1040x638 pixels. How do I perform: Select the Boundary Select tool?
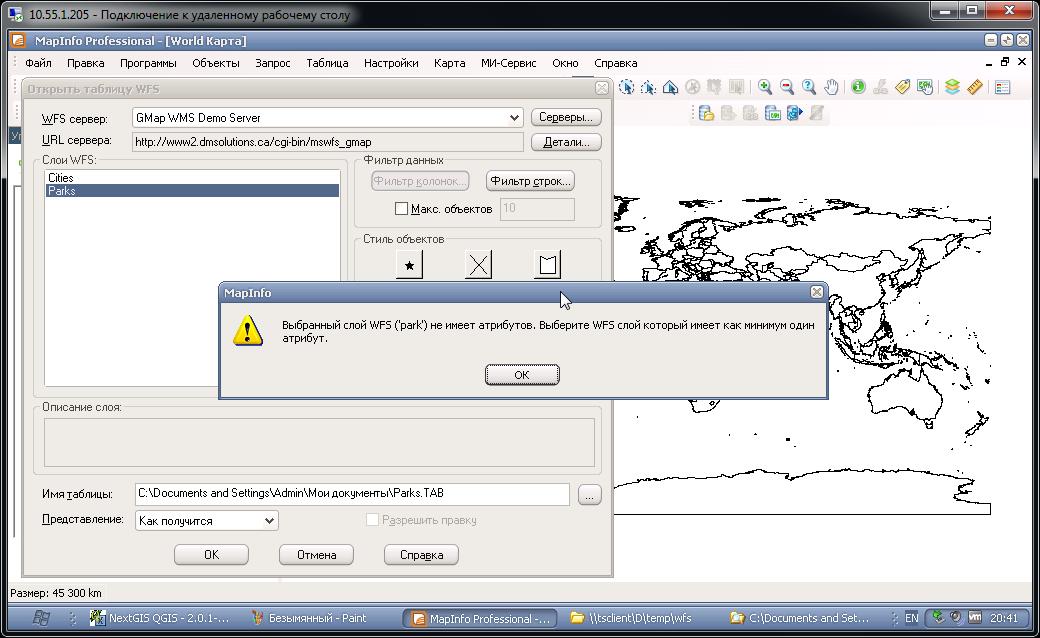click(670, 87)
